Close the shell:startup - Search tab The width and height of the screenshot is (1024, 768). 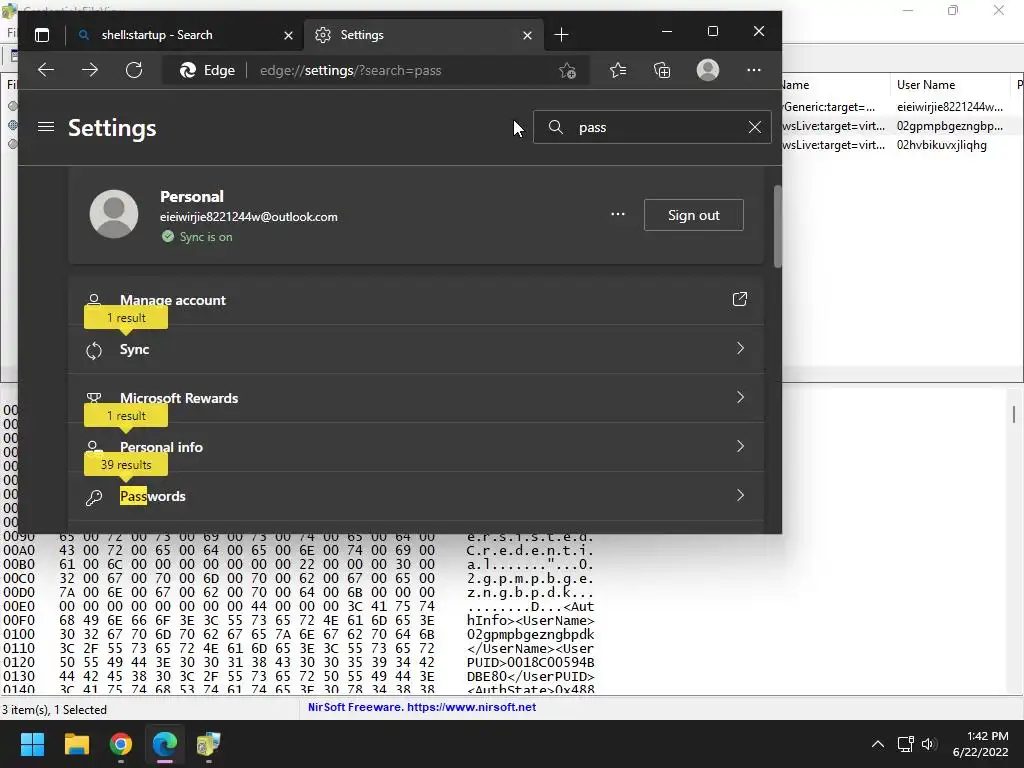(x=288, y=35)
